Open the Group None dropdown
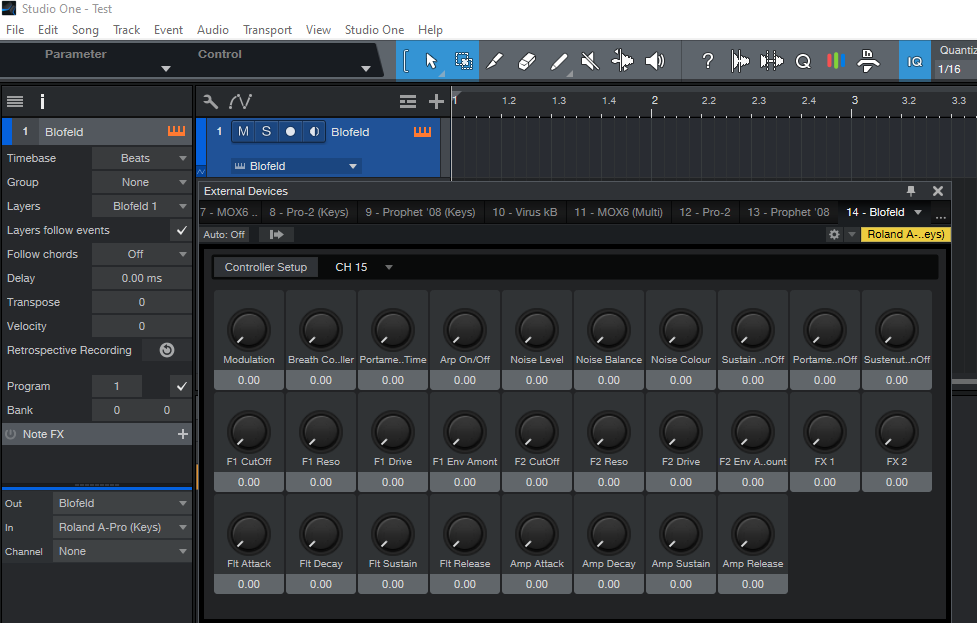This screenshot has width=977, height=623. point(141,182)
